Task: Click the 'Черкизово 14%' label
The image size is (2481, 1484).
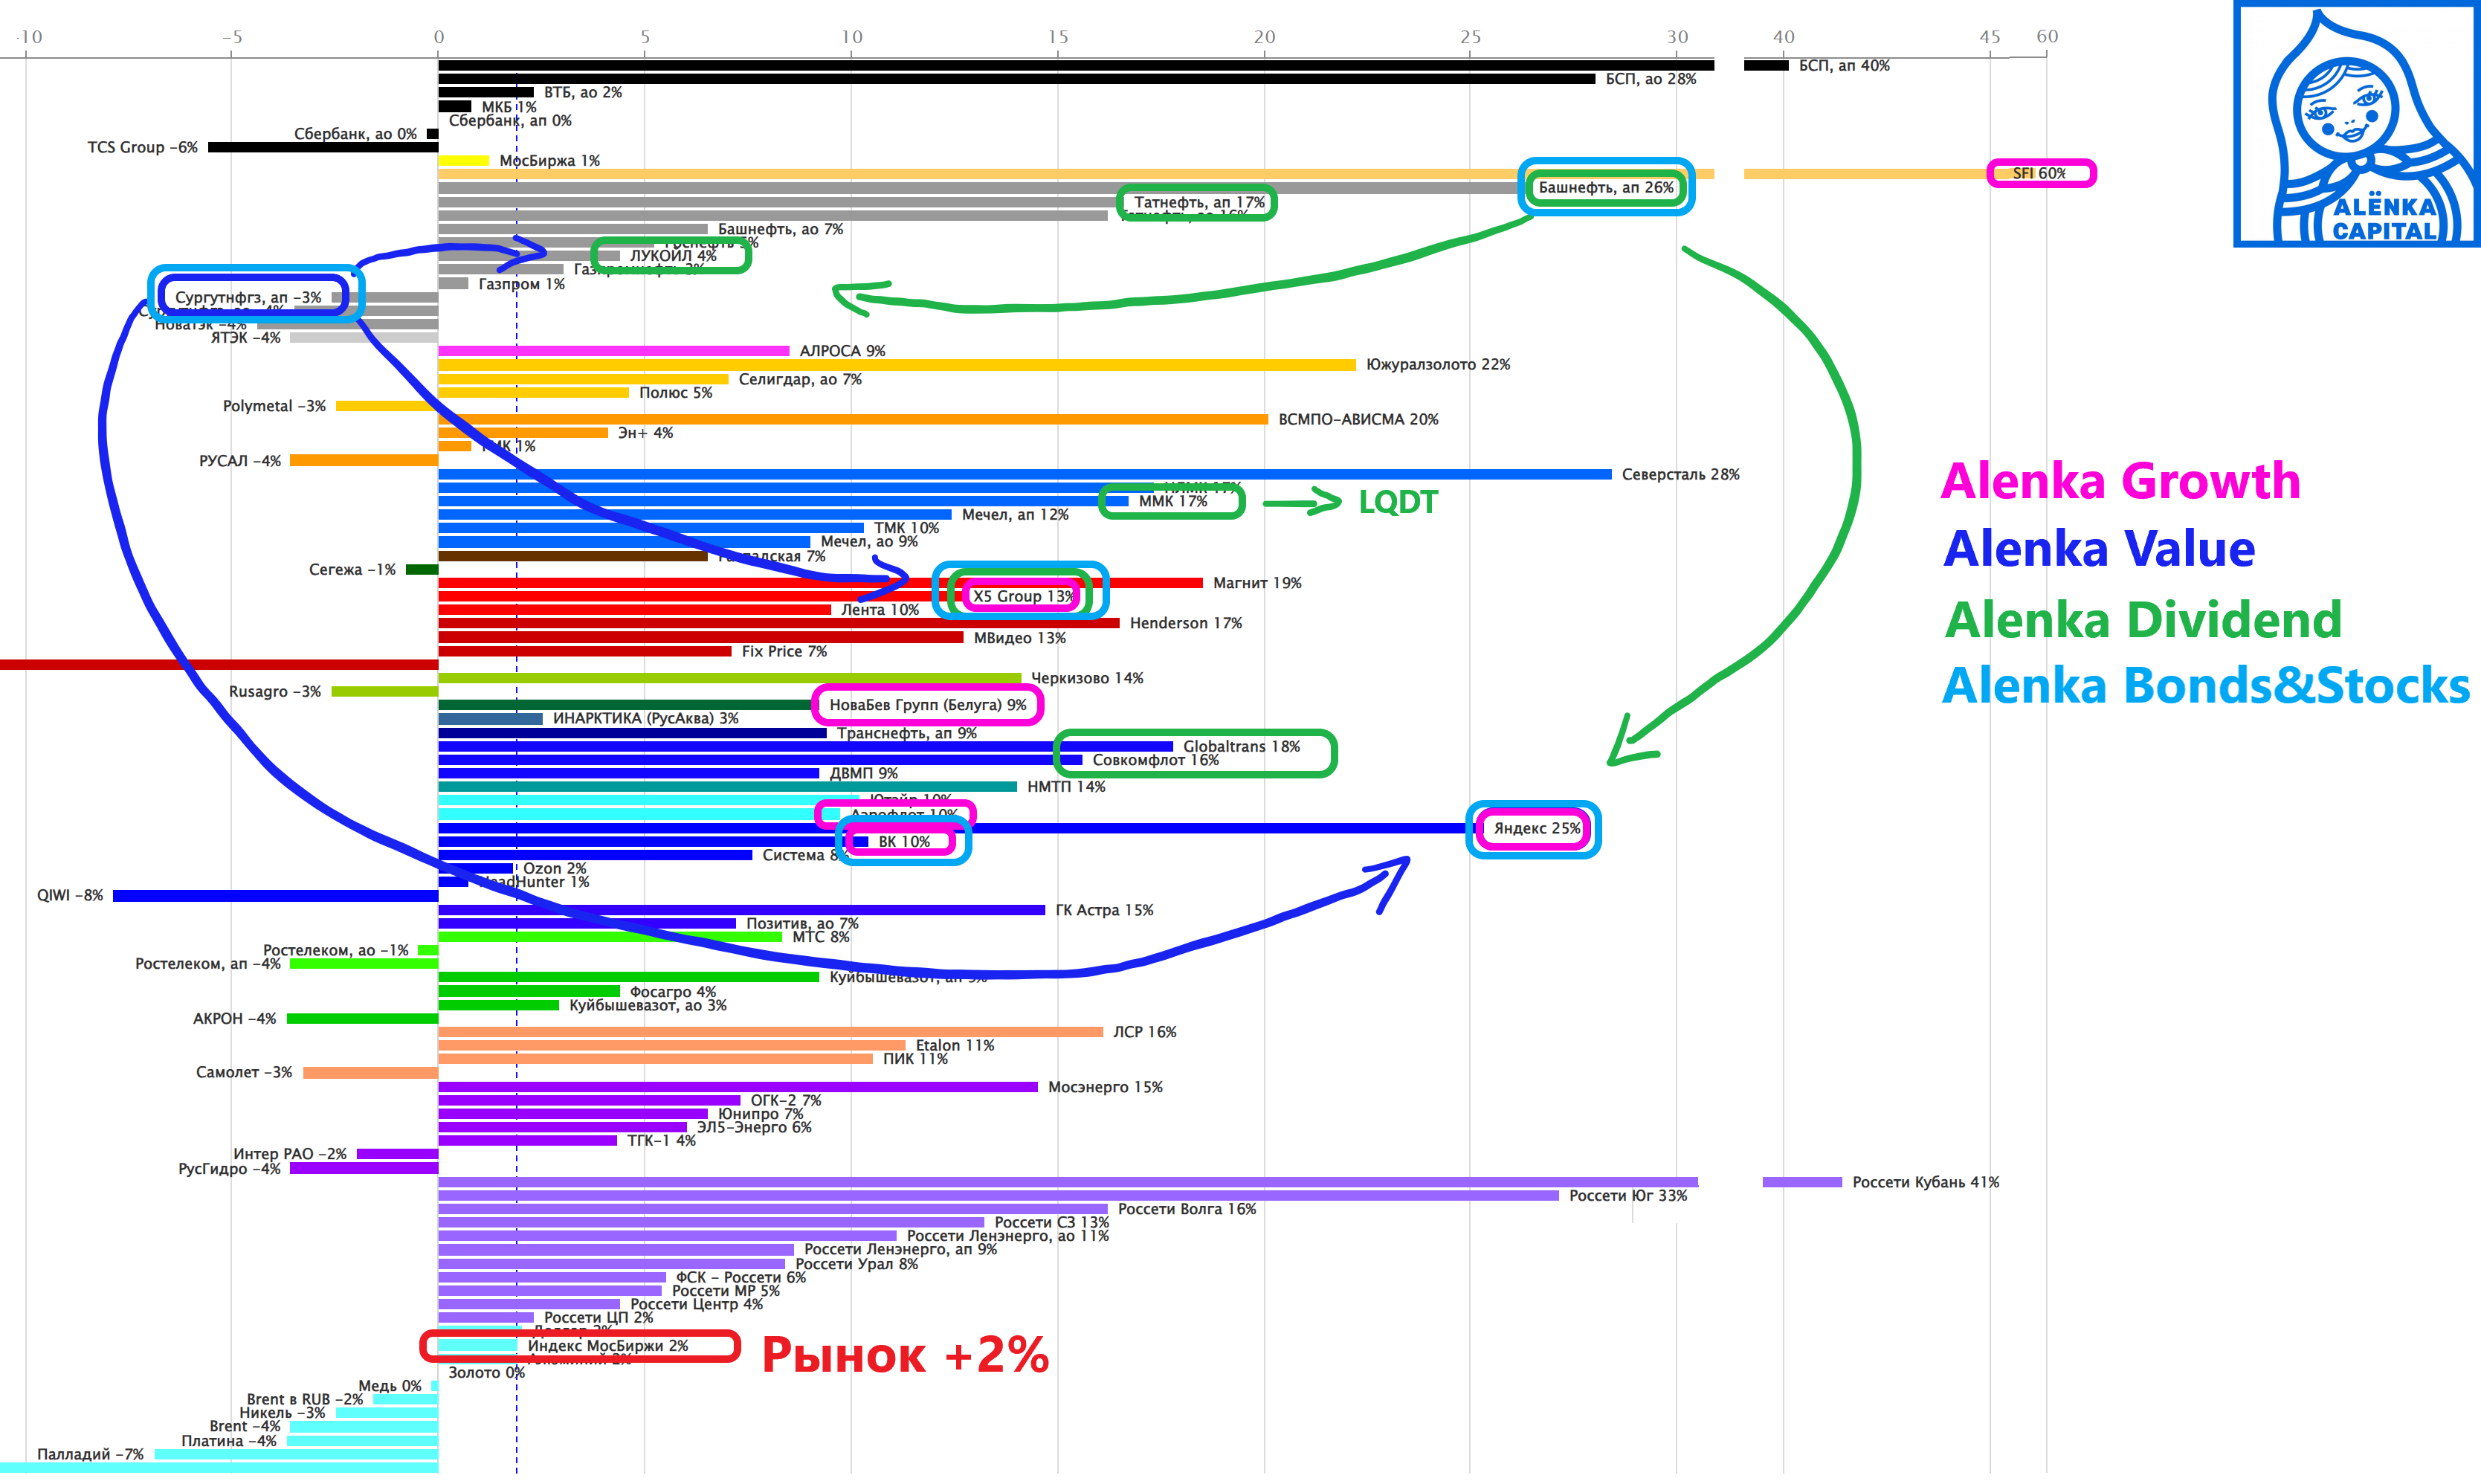Action: (1087, 678)
